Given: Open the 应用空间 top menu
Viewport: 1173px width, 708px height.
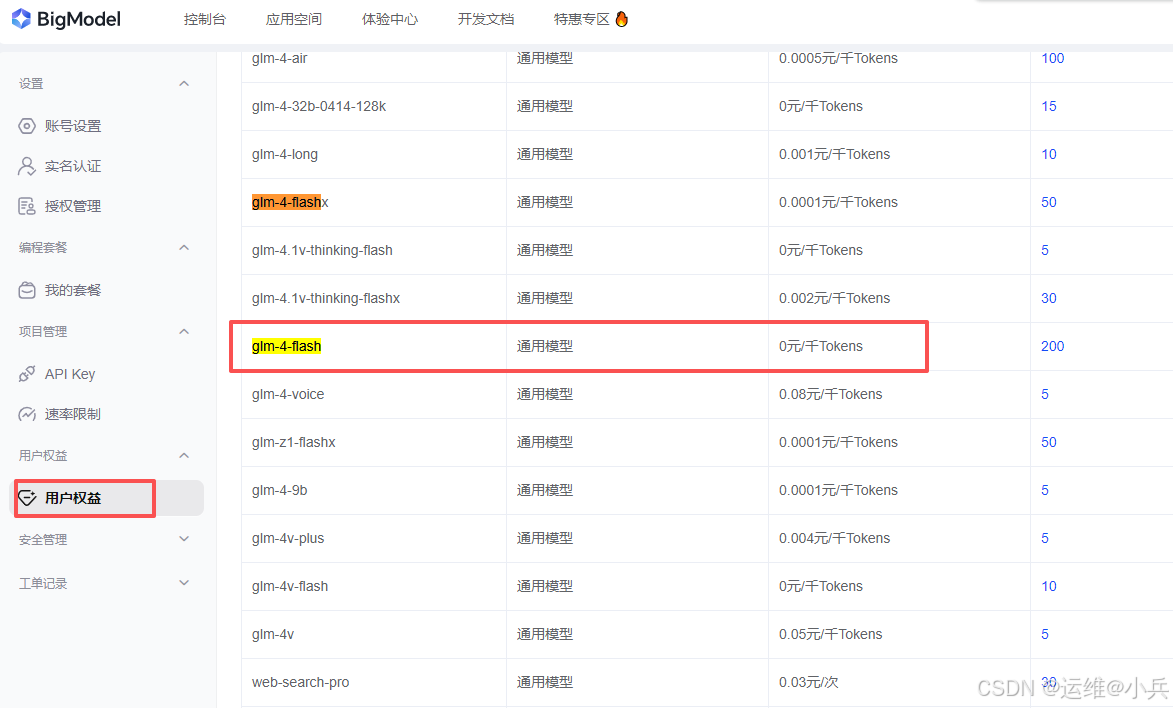Looking at the screenshot, I should pyautogui.click(x=294, y=19).
